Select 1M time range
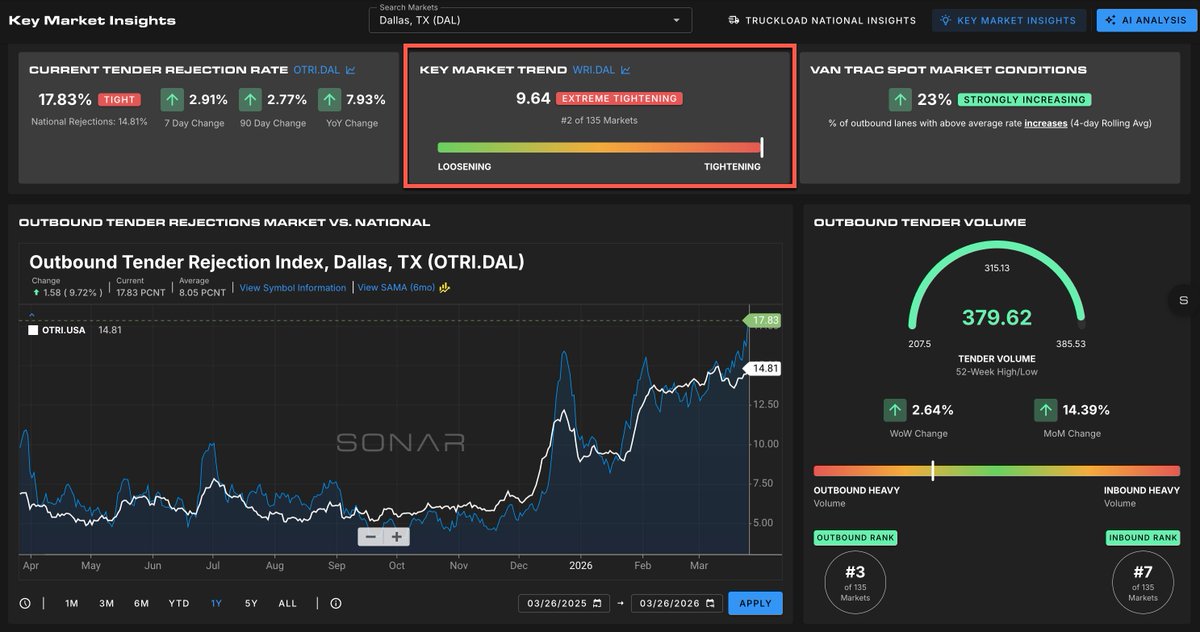This screenshot has width=1200, height=632. [x=72, y=603]
